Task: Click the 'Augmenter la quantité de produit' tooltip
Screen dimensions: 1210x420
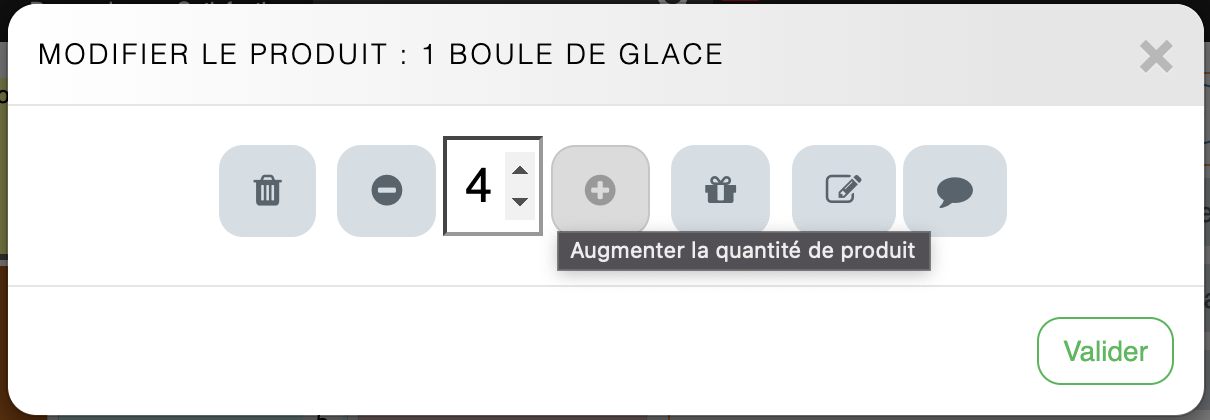Action: click(743, 251)
